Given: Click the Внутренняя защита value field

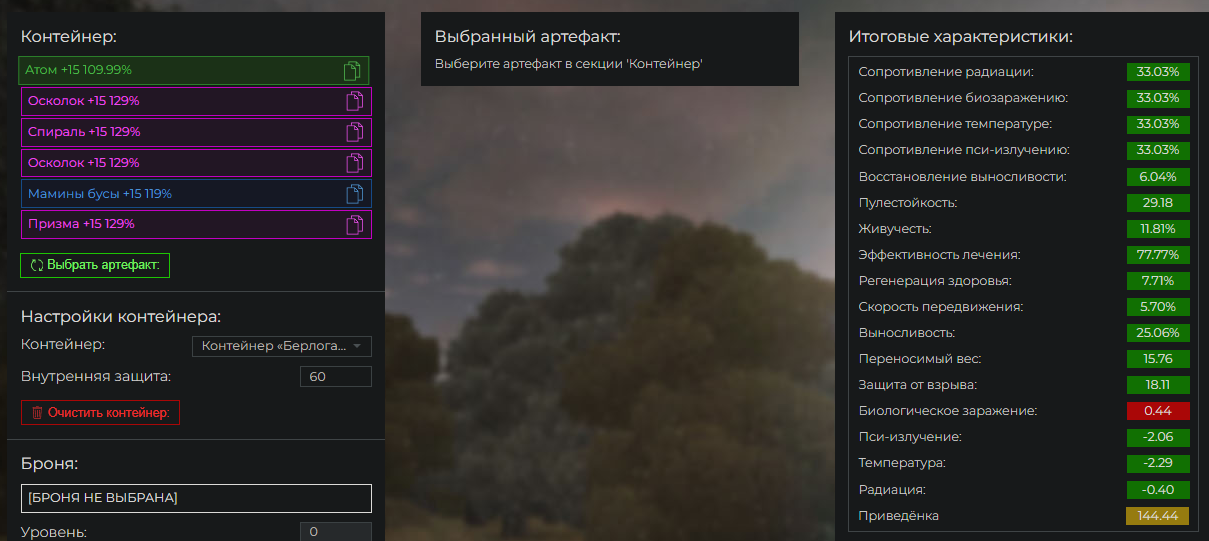Looking at the screenshot, I should point(336,377).
